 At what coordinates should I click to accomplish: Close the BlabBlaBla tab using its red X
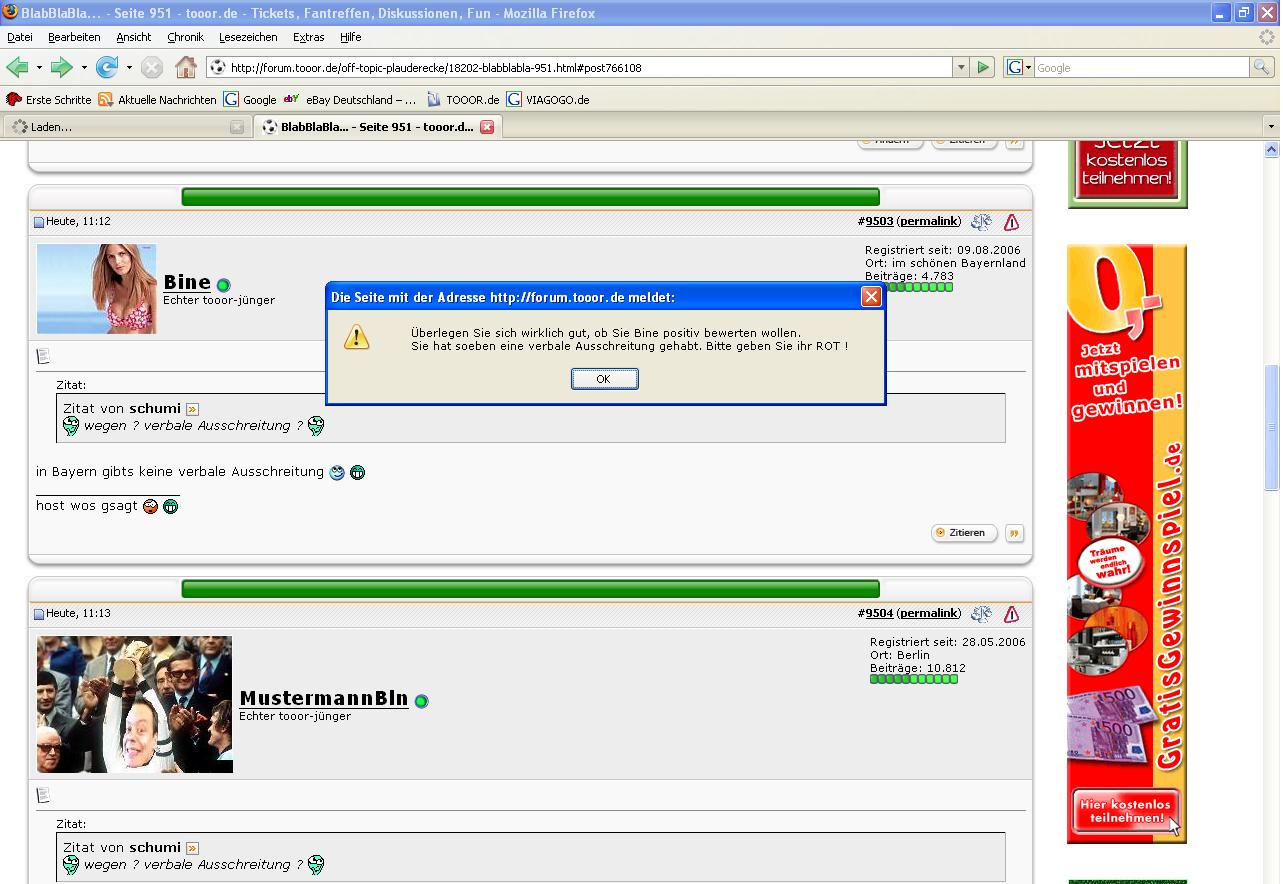tap(487, 127)
